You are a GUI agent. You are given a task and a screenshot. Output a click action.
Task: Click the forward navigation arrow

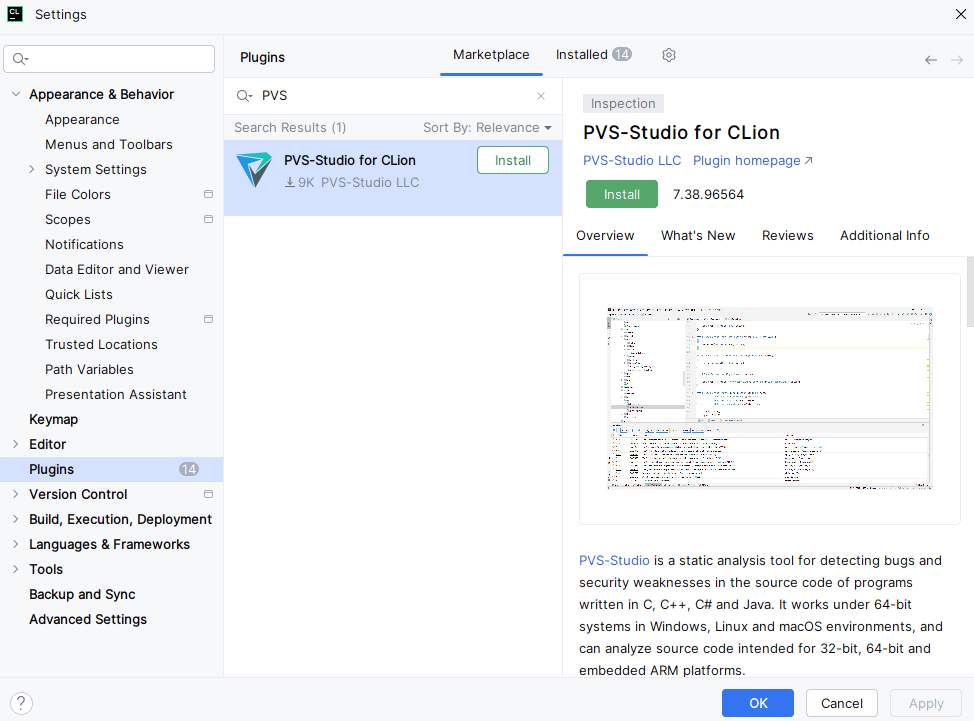957,60
